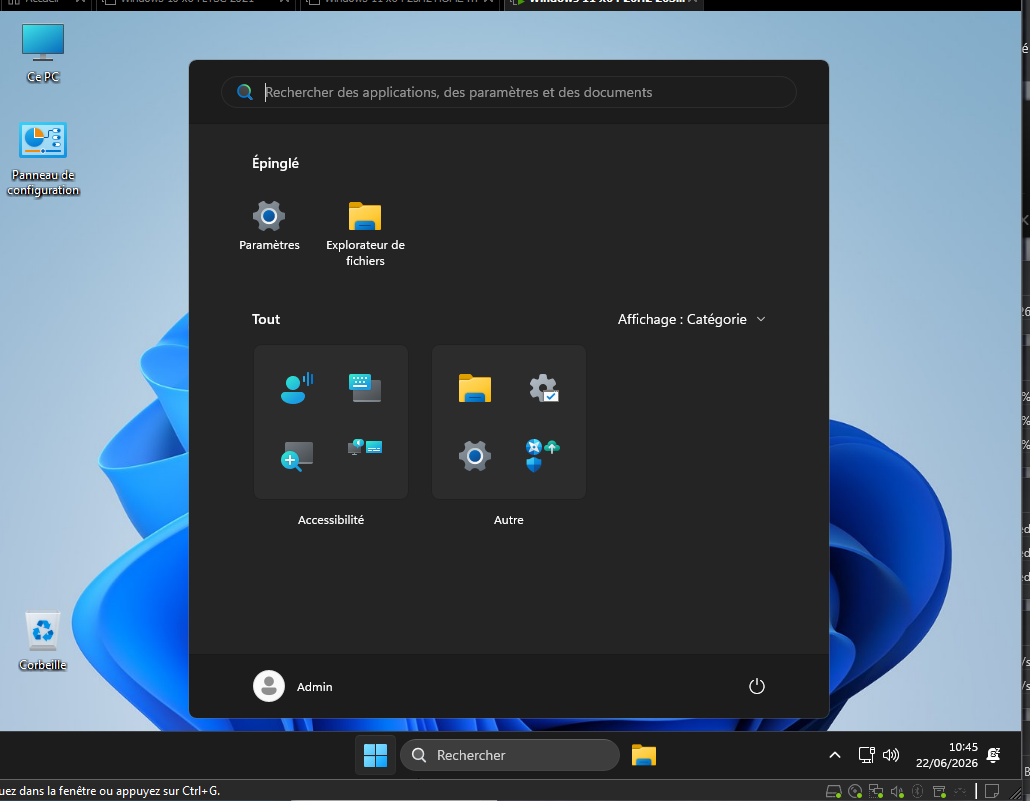
Task: Open small multi-icon group in Accessibilité folder
Action: pyautogui.click(x=365, y=447)
